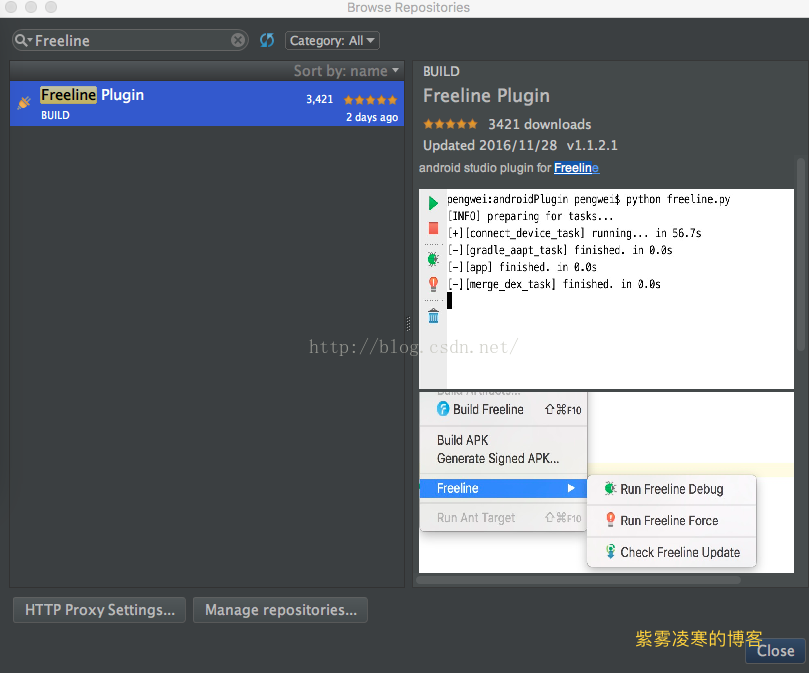Click the 'v1.1.2.1' version text

coord(592,146)
